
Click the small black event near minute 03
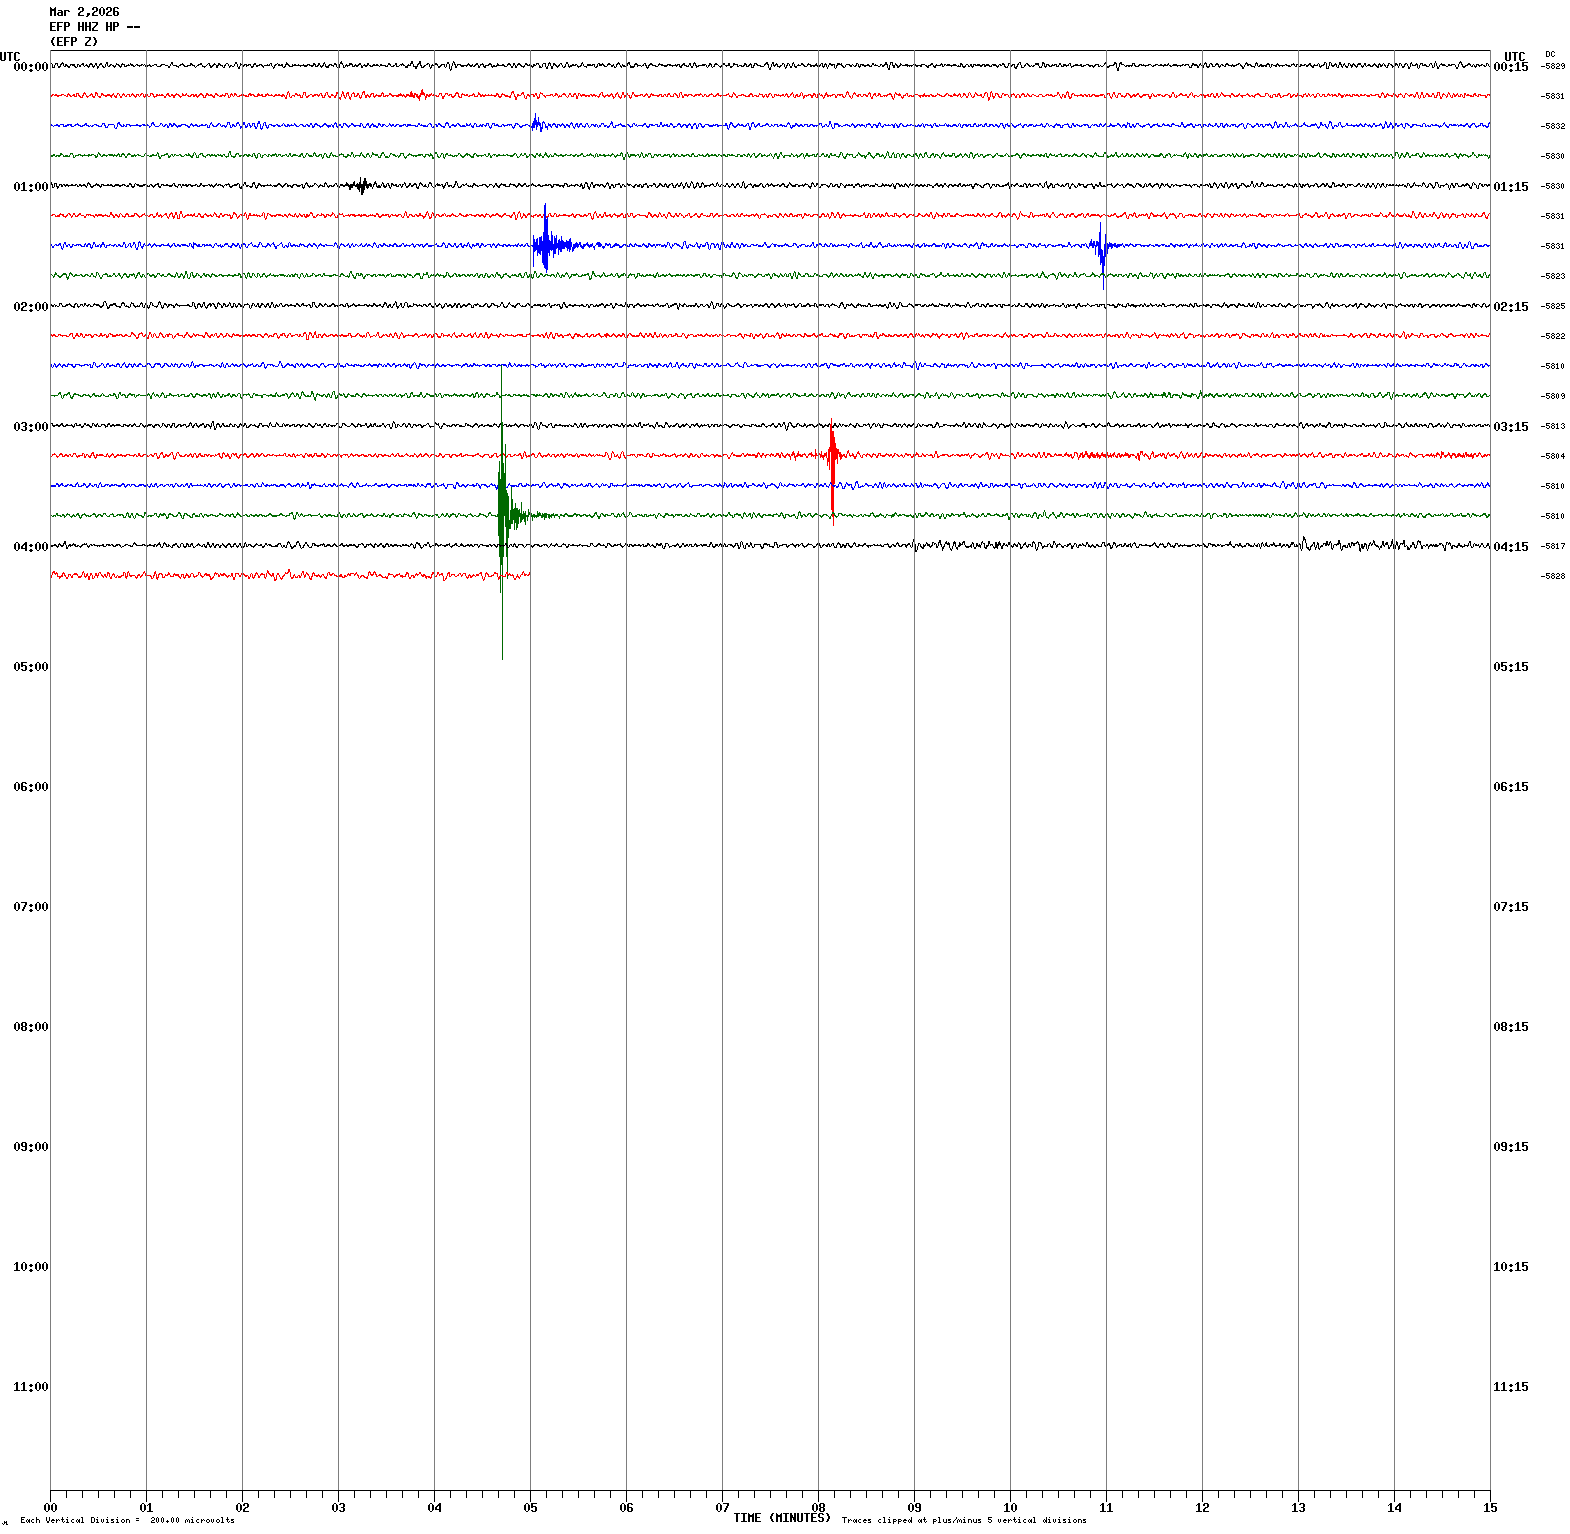point(362,185)
